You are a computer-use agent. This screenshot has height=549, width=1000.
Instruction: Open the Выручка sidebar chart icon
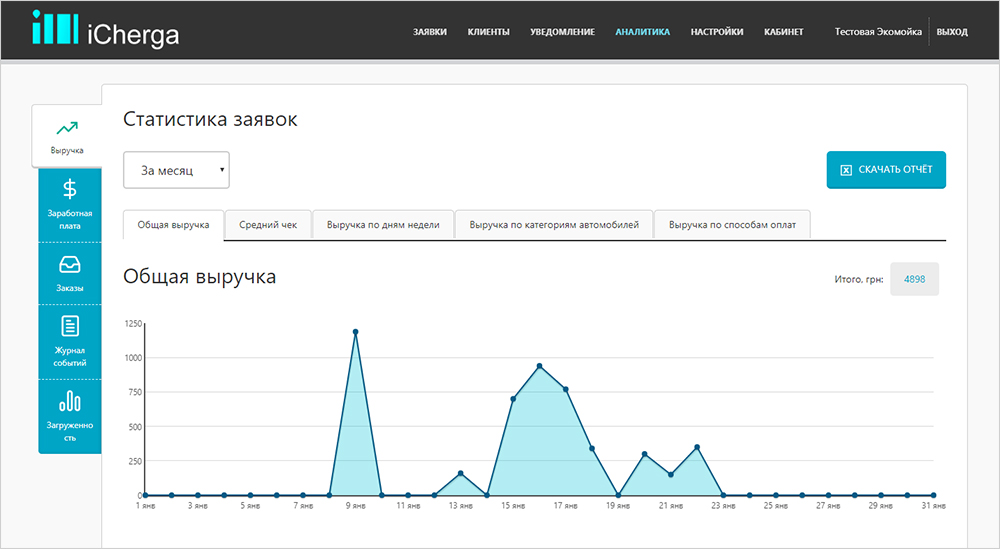68,128
